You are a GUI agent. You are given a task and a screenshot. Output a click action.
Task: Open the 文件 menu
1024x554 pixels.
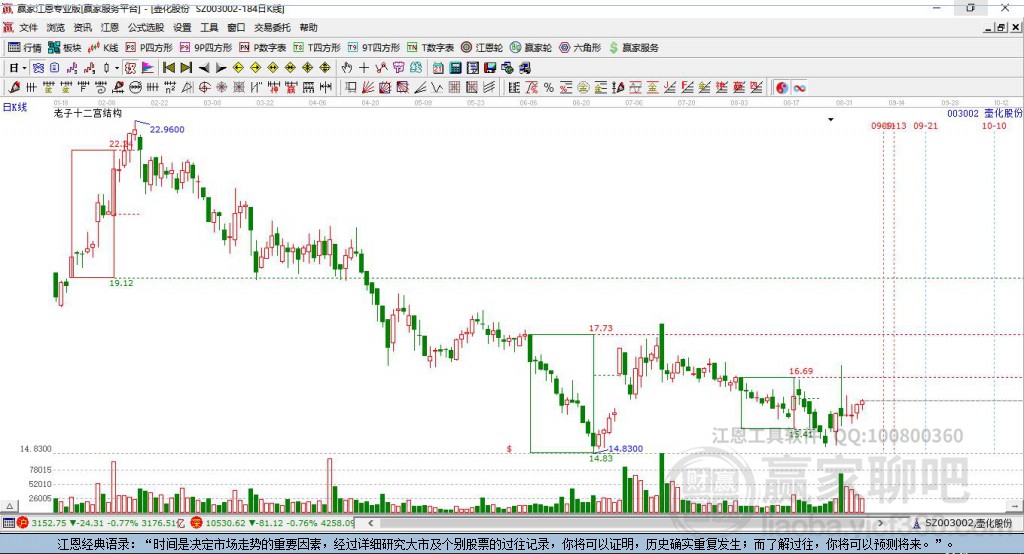point(28,27)
